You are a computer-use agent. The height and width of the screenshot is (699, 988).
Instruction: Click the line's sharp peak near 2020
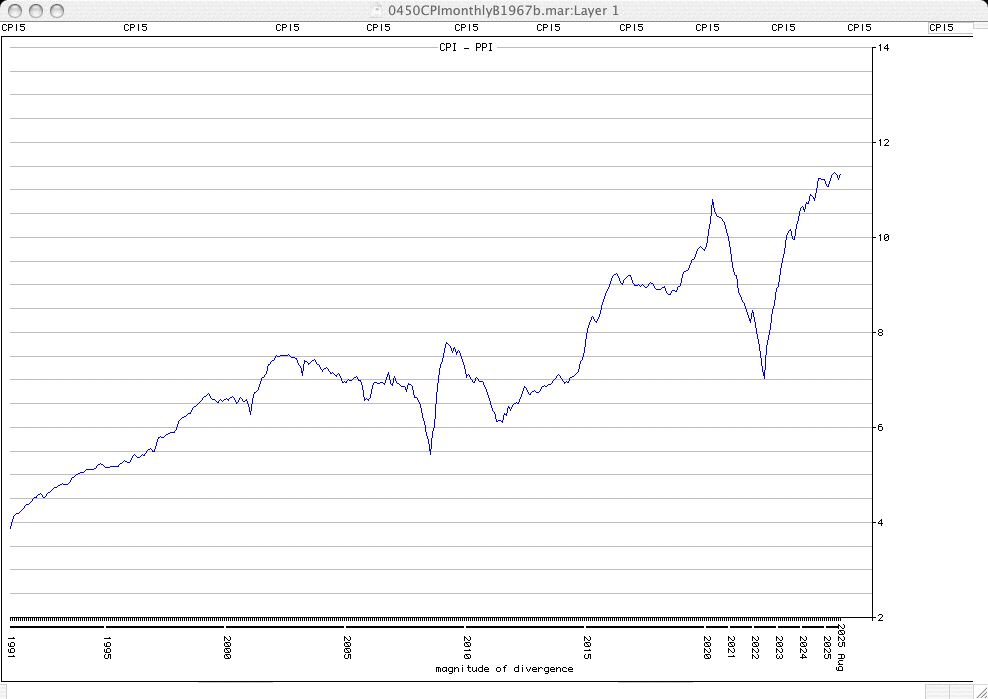(x=712, y=200)
